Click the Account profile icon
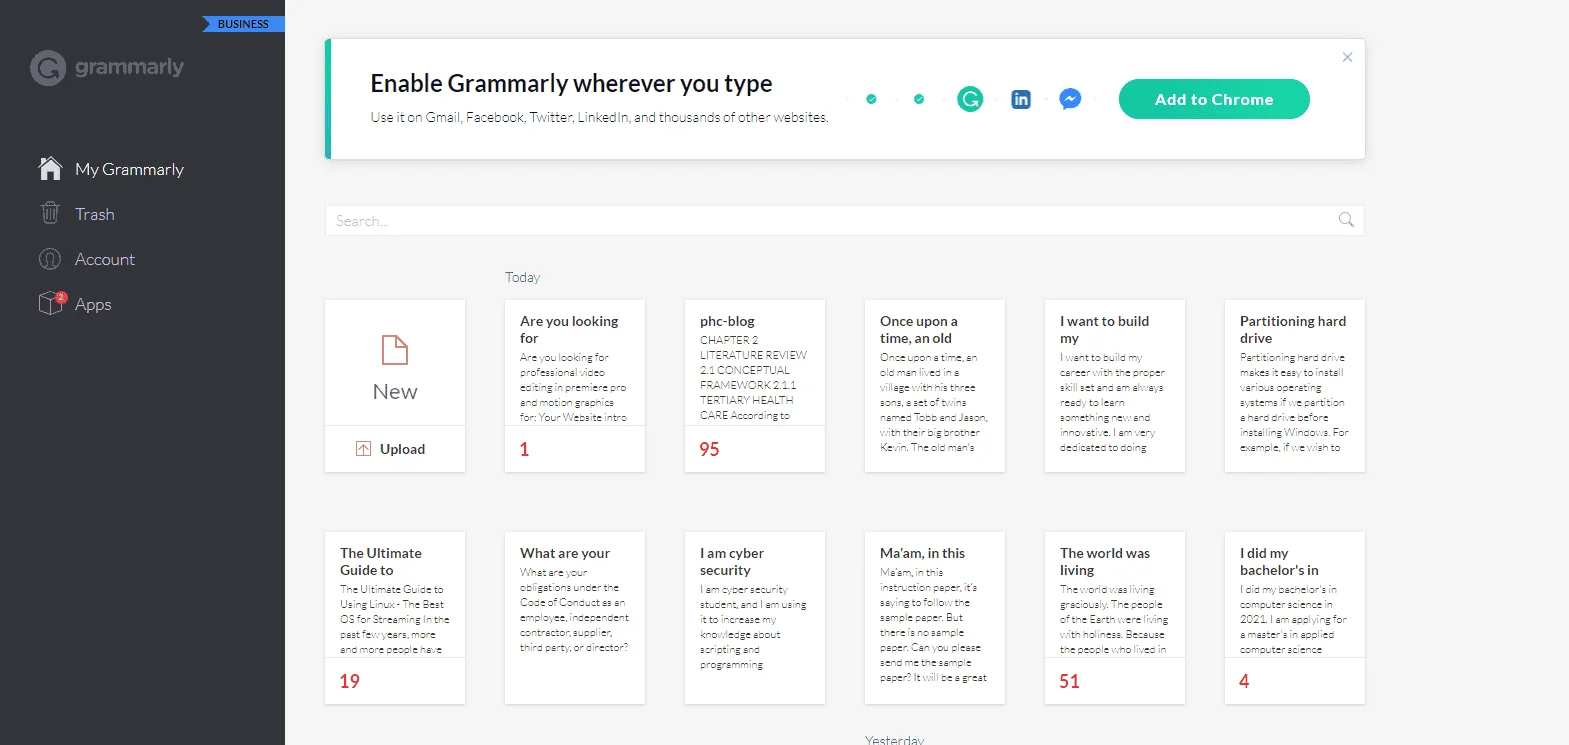Viewport: 1569px width, 745px height. point(50,259)
